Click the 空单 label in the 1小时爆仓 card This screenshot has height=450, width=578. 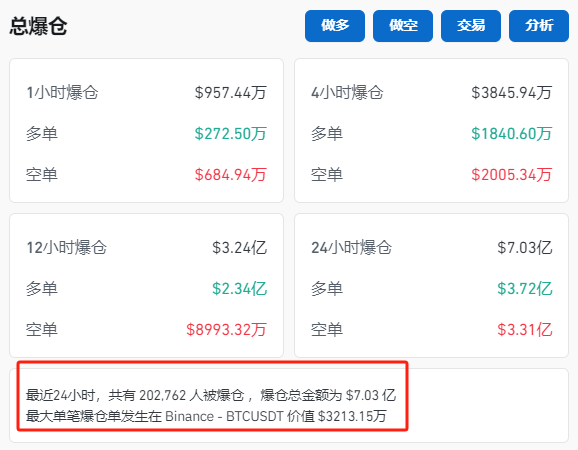(x=42, y=174)
